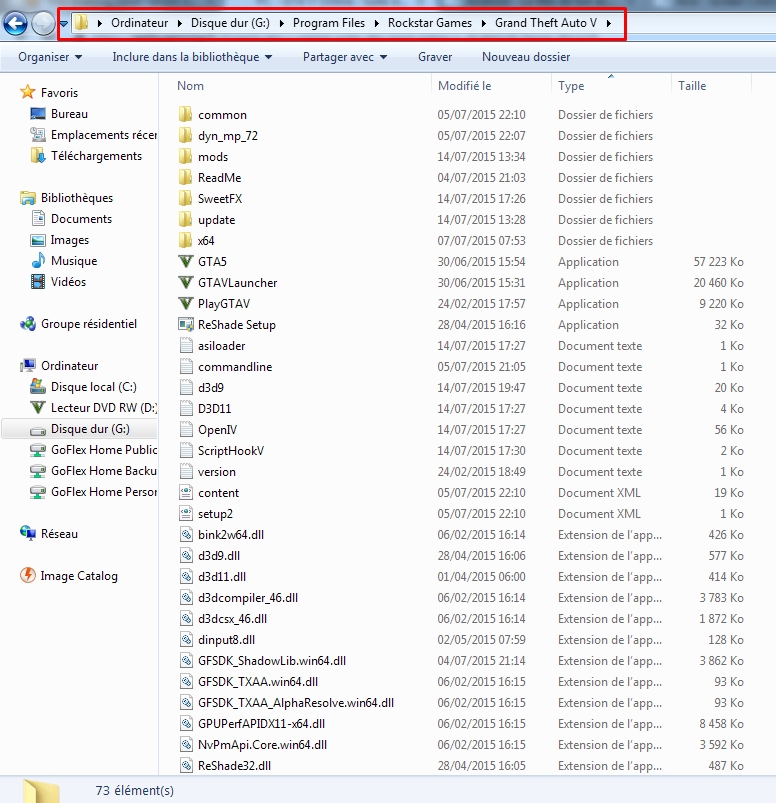This screenshot has height=803, width=776.
Task: Open the recent locations dropdown arrow
Action: pyautogui.click(x=64, y=24)
